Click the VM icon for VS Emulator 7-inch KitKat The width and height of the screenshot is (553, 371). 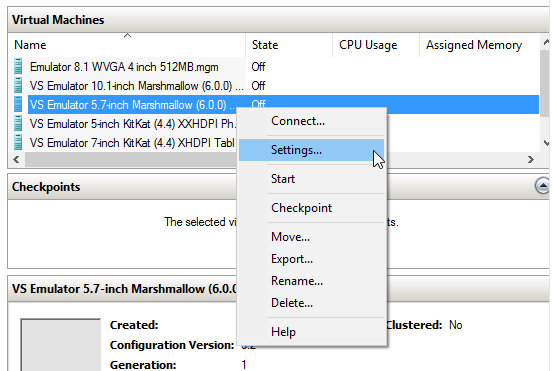18,142
